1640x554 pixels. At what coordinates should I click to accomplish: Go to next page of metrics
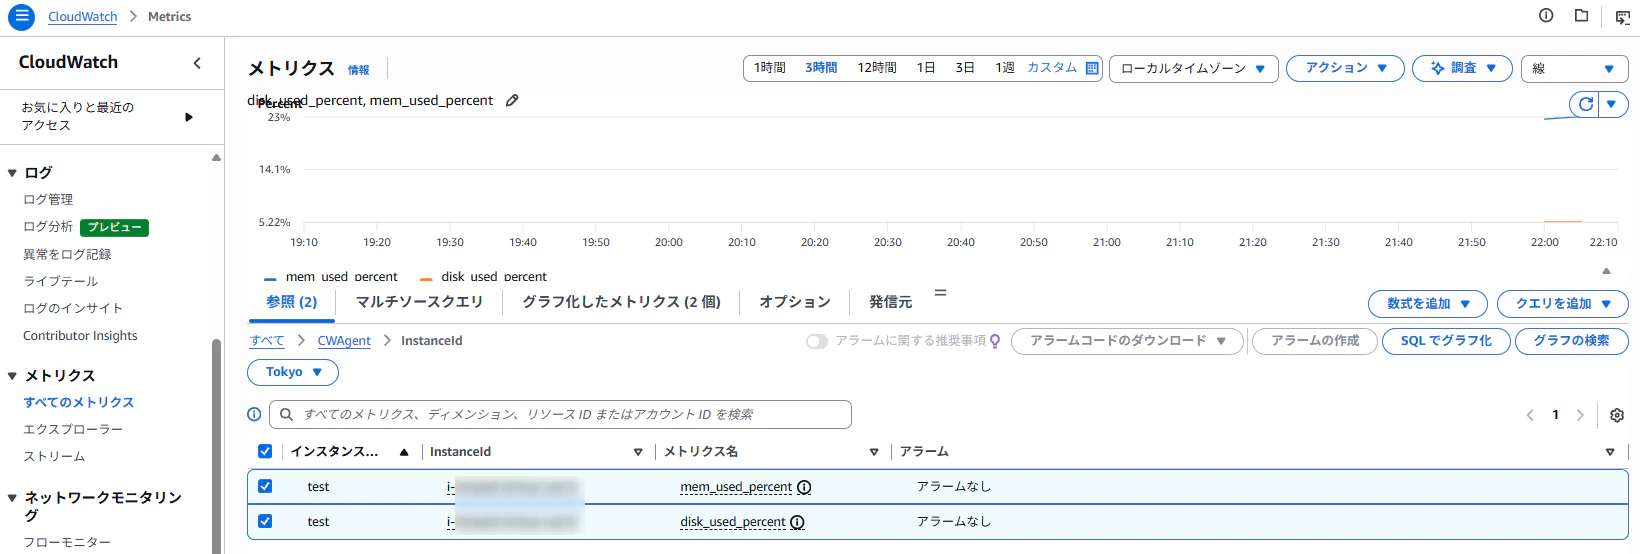click(1580, 415)
